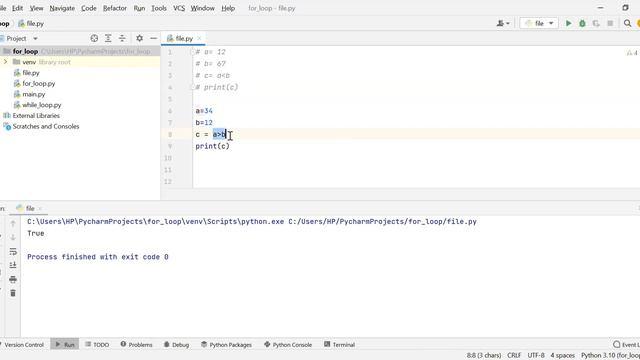
Task: Click the warnings indicator in editor corner
Action: pos(632,53)
